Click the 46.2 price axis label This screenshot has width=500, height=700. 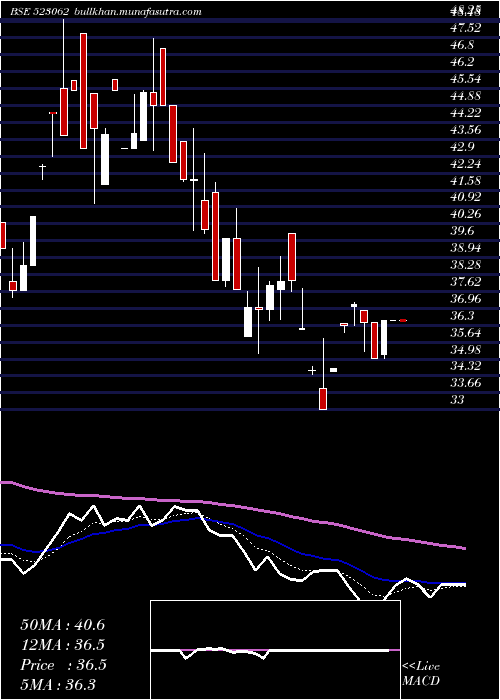click(x=462, y=62)
